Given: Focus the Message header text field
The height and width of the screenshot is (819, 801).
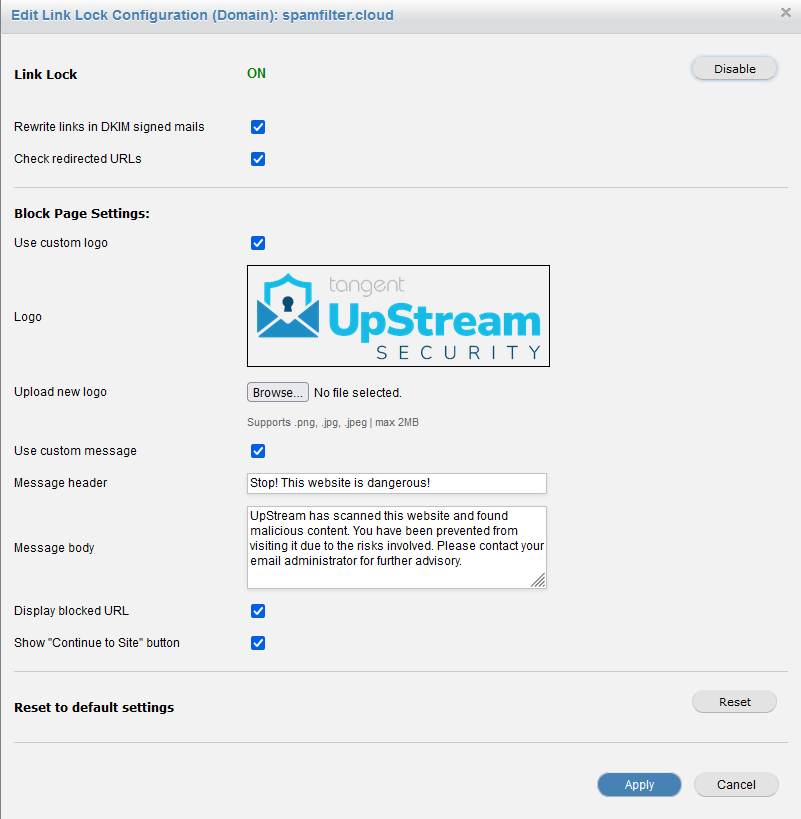Looking at the screenshot, I should pyautogui.click(x=396, y=483).
